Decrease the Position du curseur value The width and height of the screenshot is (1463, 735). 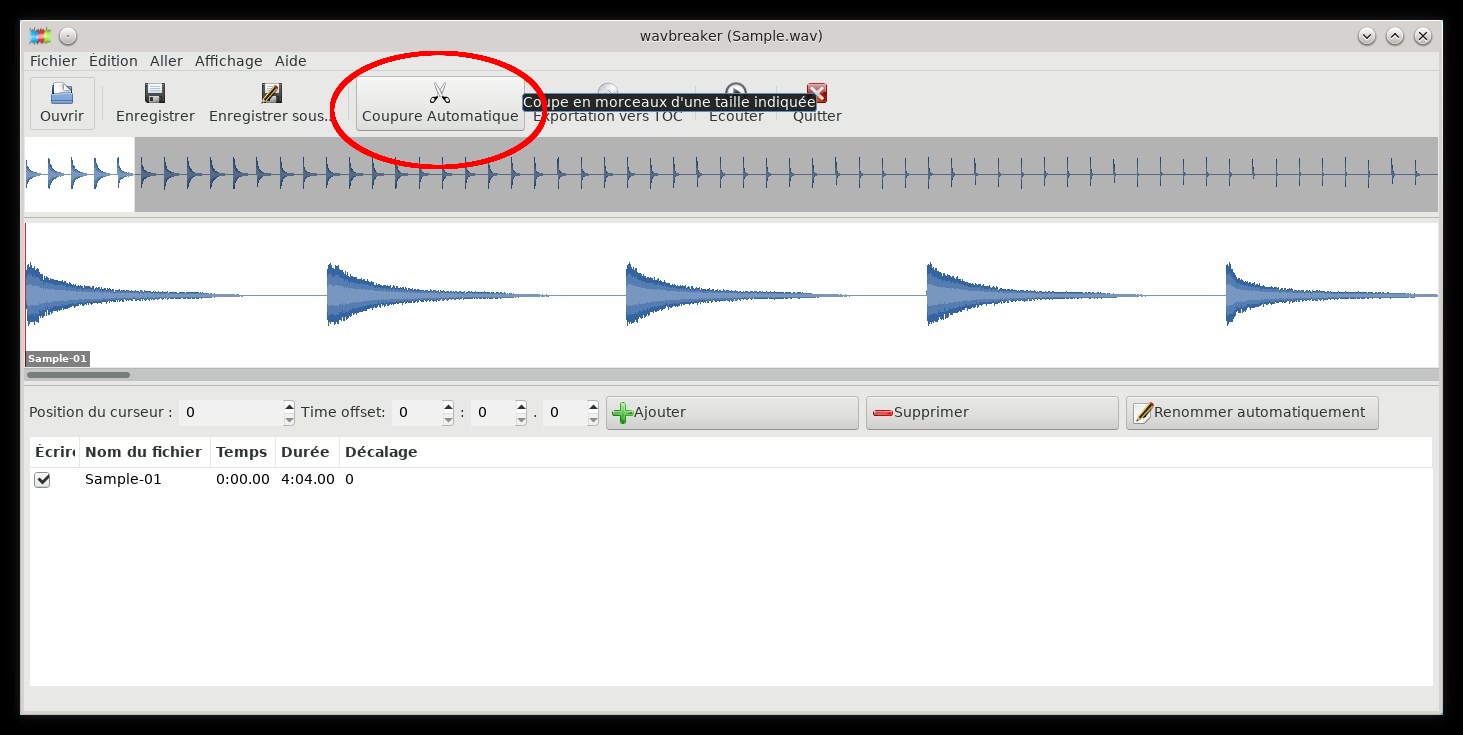point(289,419)
